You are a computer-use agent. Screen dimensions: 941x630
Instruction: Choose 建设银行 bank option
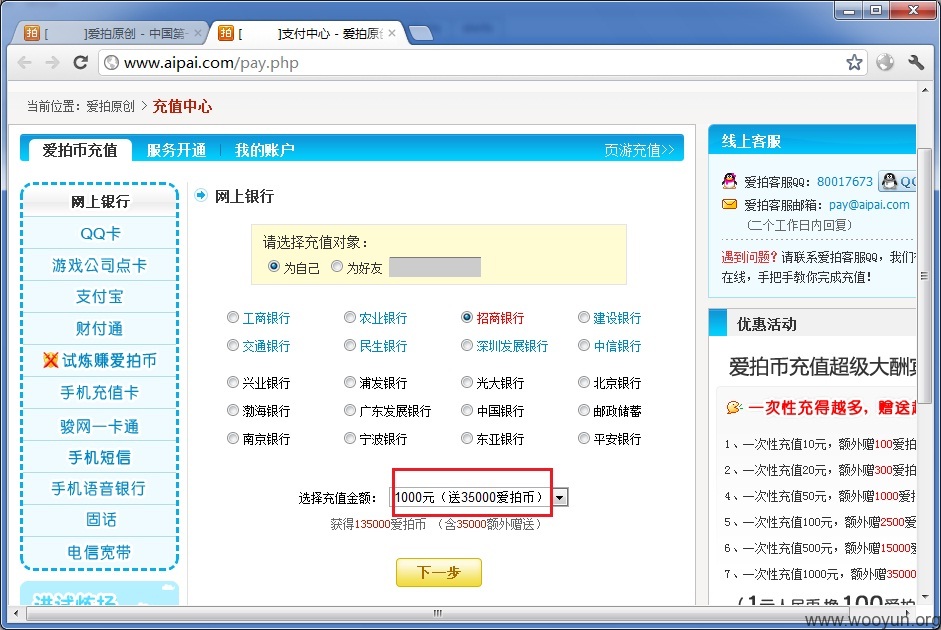(x=584, y=317)
